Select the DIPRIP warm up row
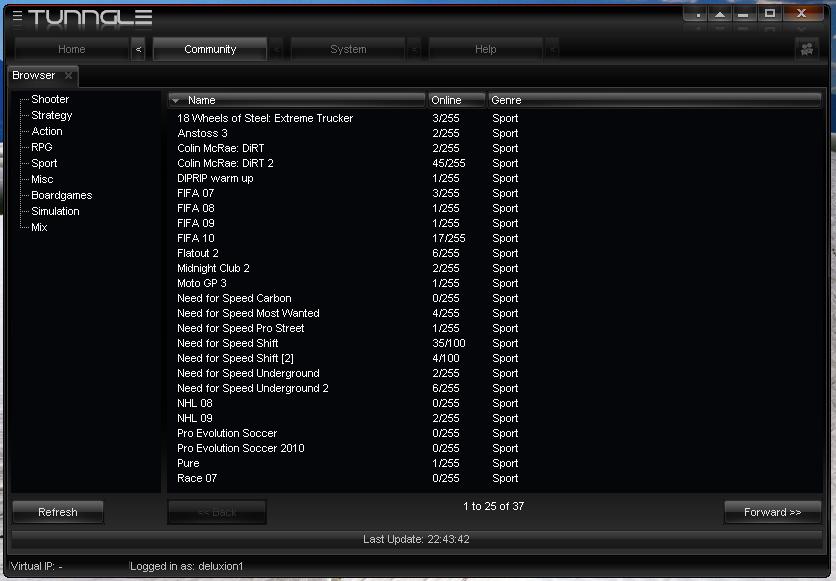This screenshot has width=836, height=581. point(495,178)
